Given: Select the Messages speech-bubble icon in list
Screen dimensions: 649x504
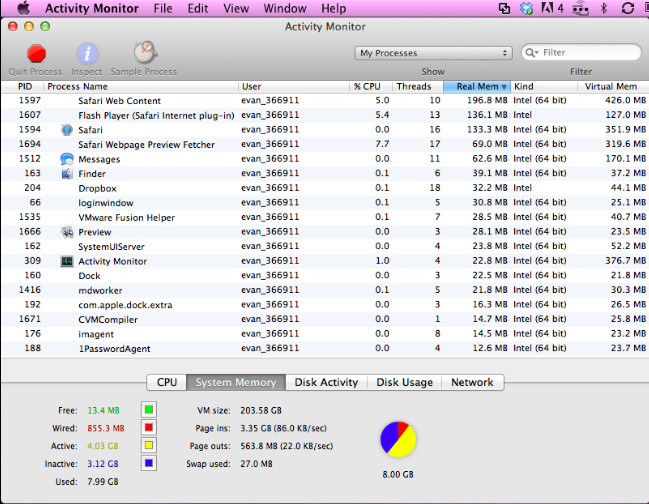Looking at the screenshot, I should pos(67,159).
